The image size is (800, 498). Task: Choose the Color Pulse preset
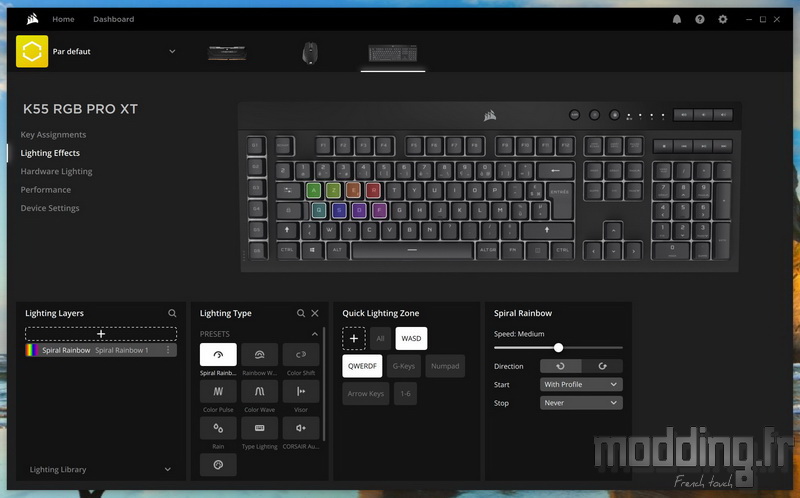(218, 391)
